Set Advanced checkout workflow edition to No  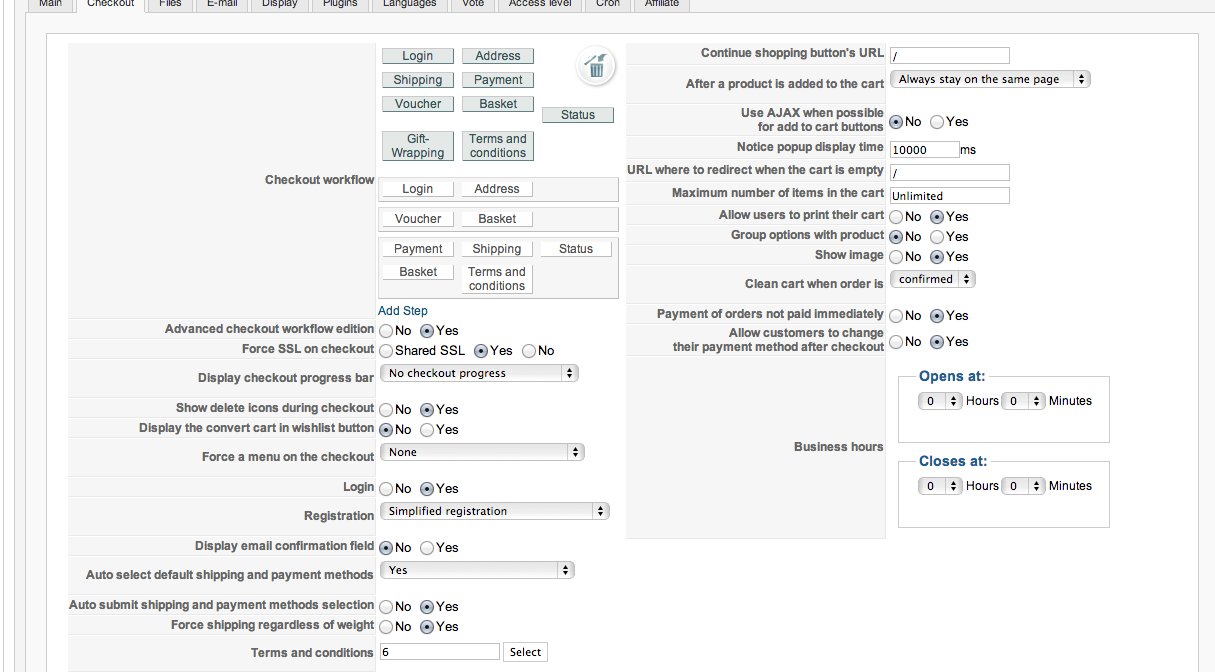coord(386,331)
